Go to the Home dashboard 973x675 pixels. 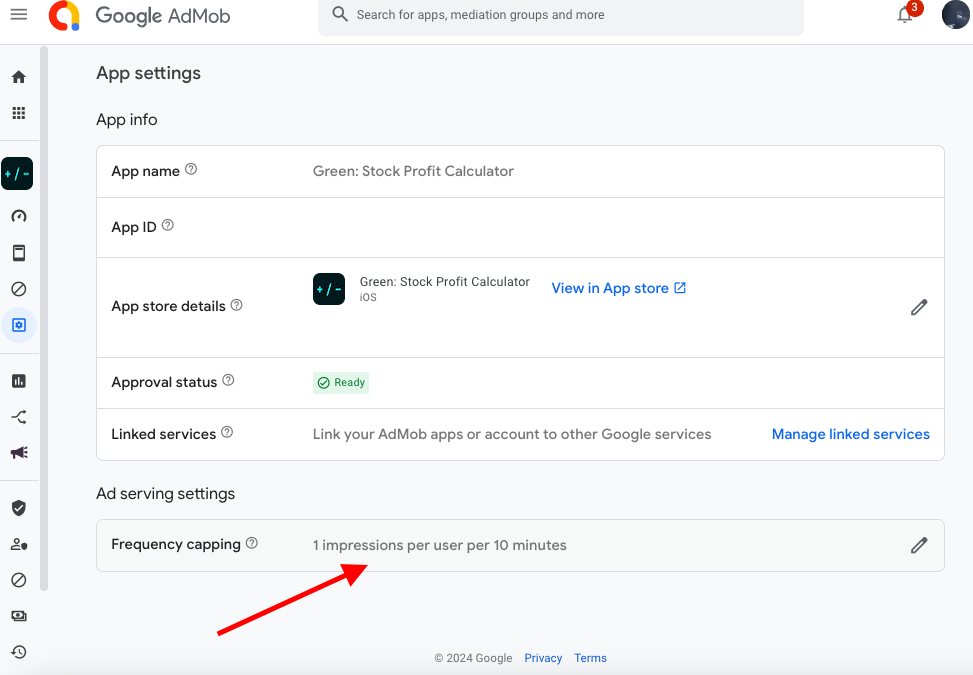tap(18, 76)
